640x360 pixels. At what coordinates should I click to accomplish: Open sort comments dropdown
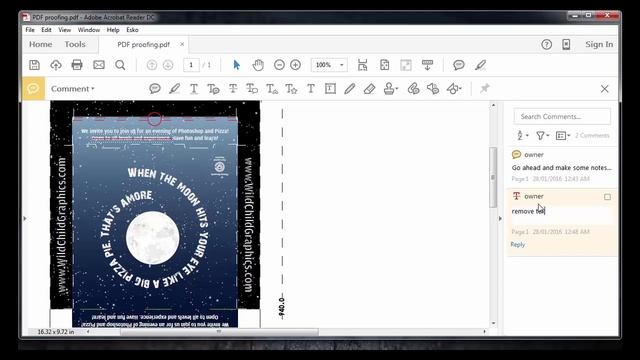tap(522, 135)
